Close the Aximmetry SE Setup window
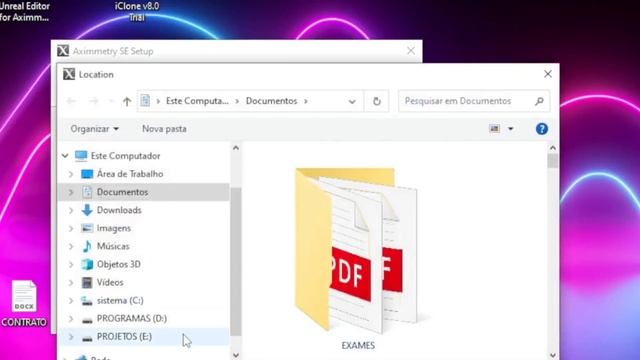This screenshot has height=360, width=640. [411, 51]
